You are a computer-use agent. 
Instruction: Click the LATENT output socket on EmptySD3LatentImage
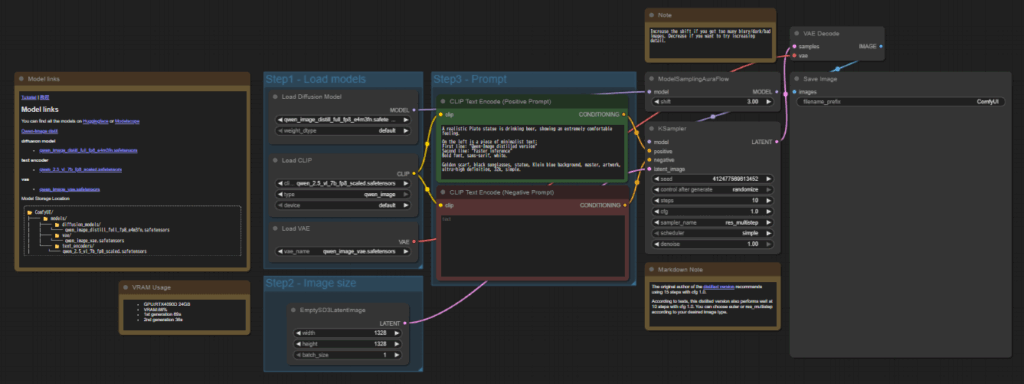(406, 323)
